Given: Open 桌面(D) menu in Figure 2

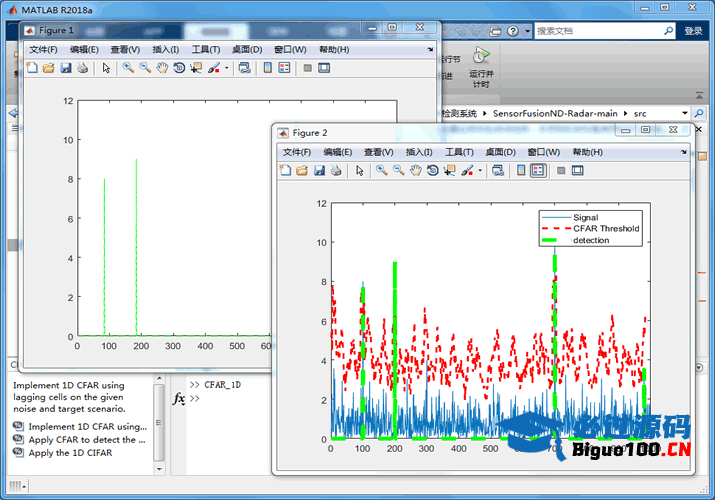Looking at the screenshot, I should (x=500, y=152).
